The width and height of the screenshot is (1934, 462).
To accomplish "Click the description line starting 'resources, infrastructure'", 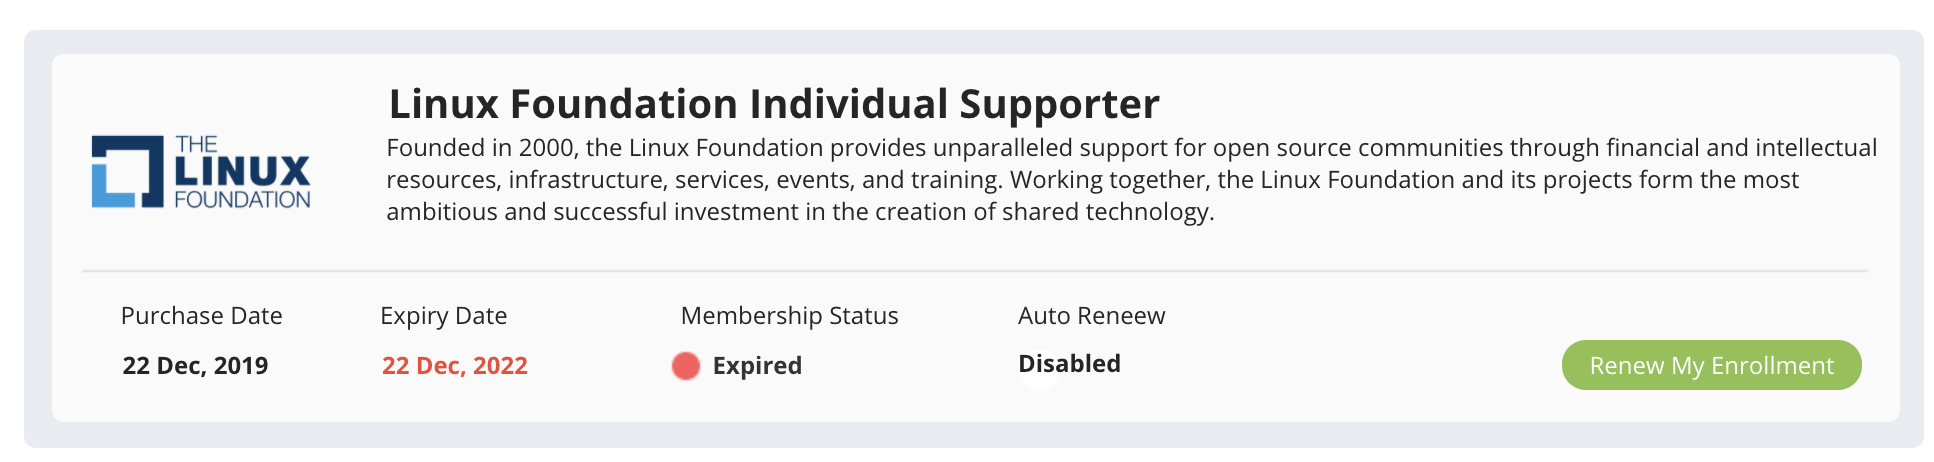I will point(1092,180).
